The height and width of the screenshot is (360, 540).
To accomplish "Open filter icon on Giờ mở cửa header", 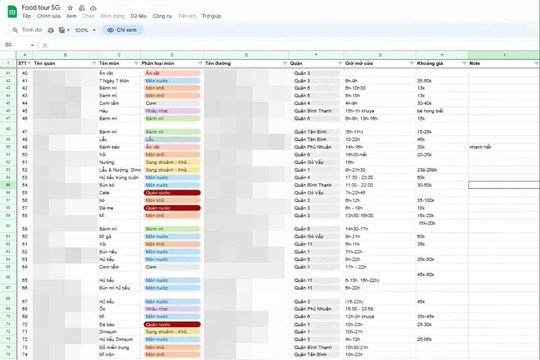I will pos(412,63).
